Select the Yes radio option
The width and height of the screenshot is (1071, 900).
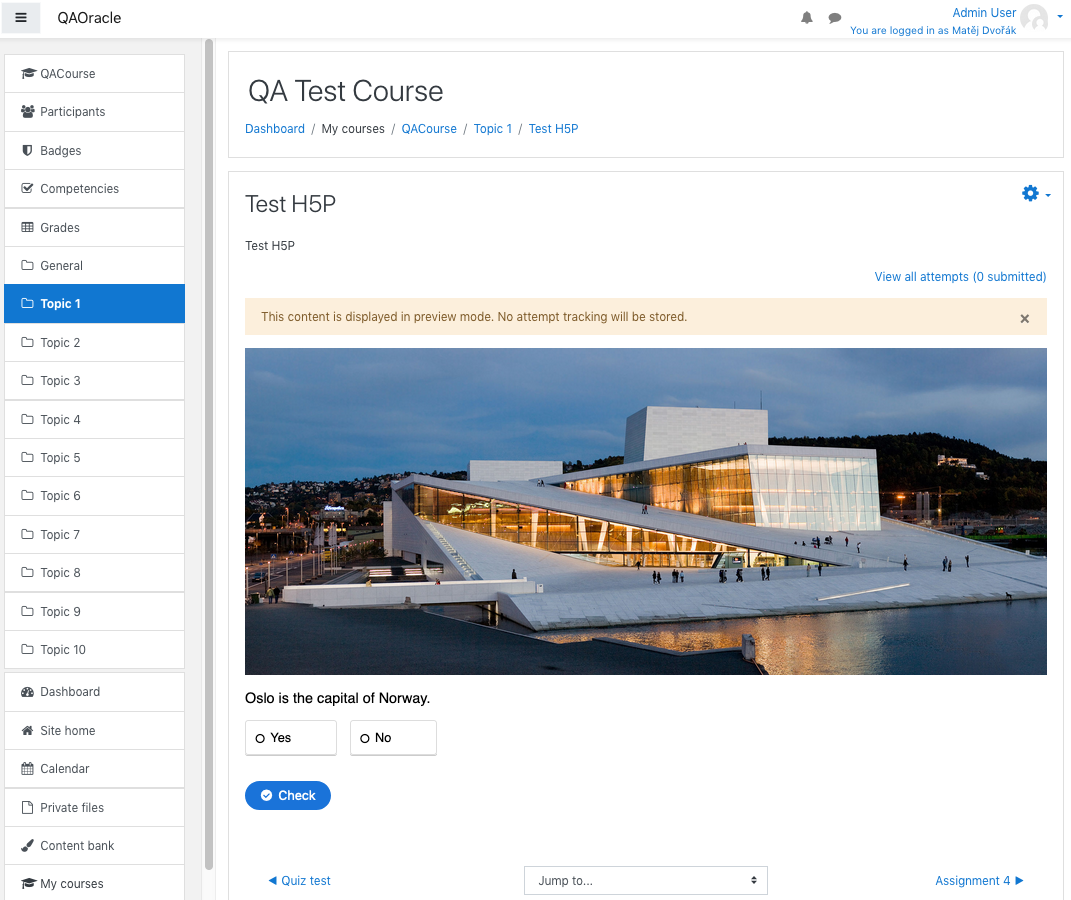291,737
